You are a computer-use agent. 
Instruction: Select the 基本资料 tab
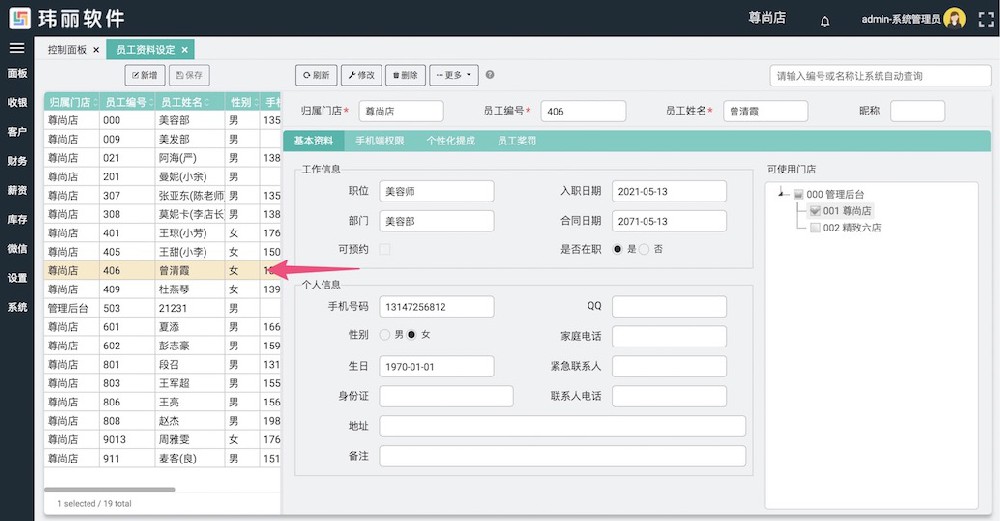313,141
